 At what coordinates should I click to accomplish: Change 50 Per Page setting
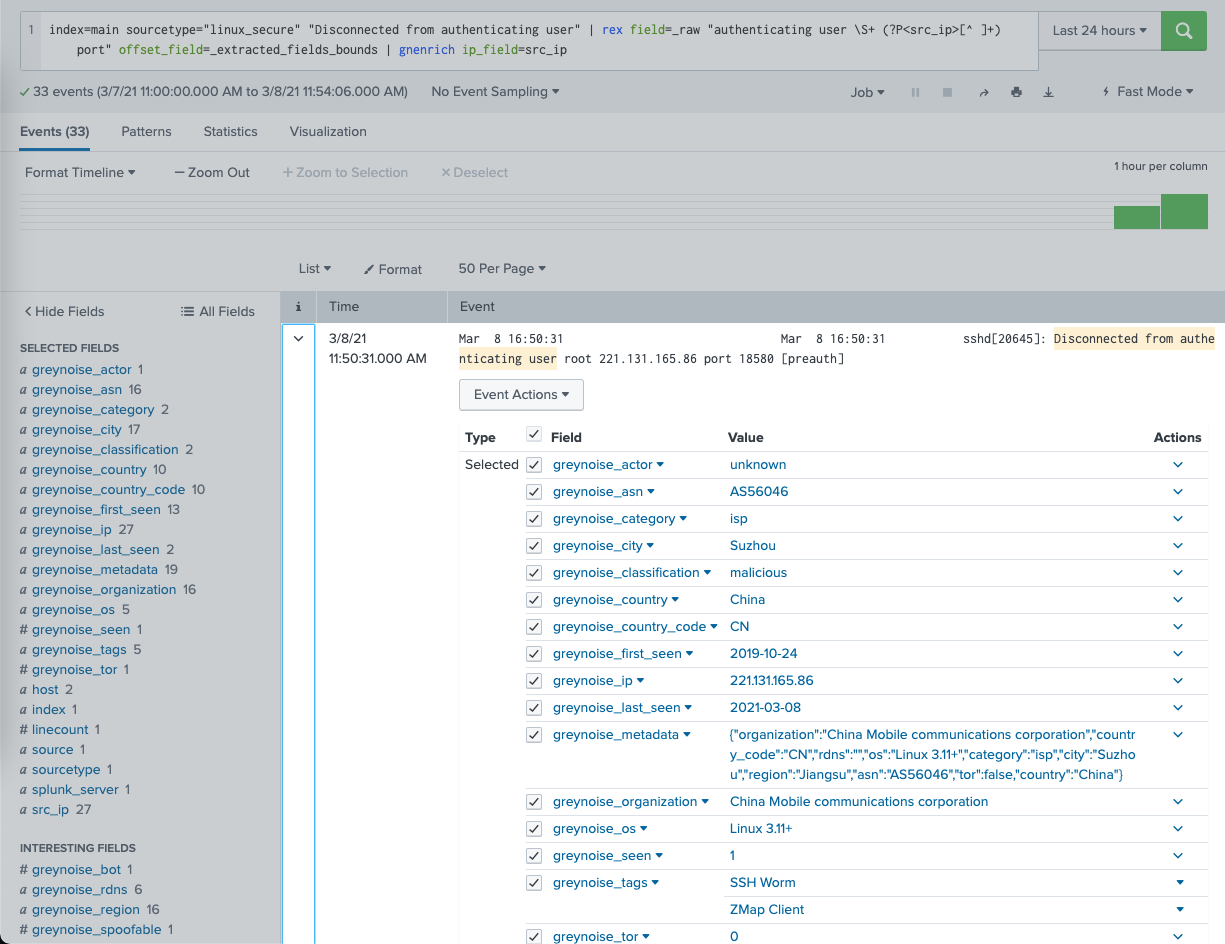tap(502, 268)
